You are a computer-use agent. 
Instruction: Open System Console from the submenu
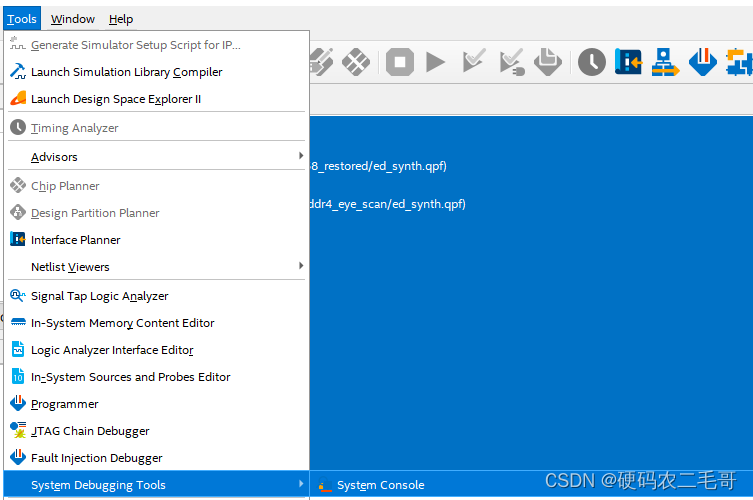[381, 485]
